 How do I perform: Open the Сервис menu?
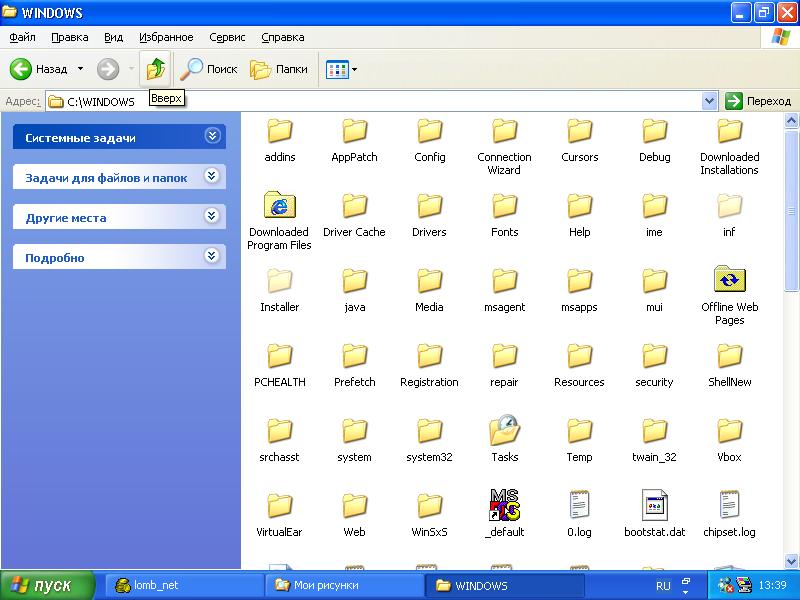pyautogui.click(x=227, y=37)
